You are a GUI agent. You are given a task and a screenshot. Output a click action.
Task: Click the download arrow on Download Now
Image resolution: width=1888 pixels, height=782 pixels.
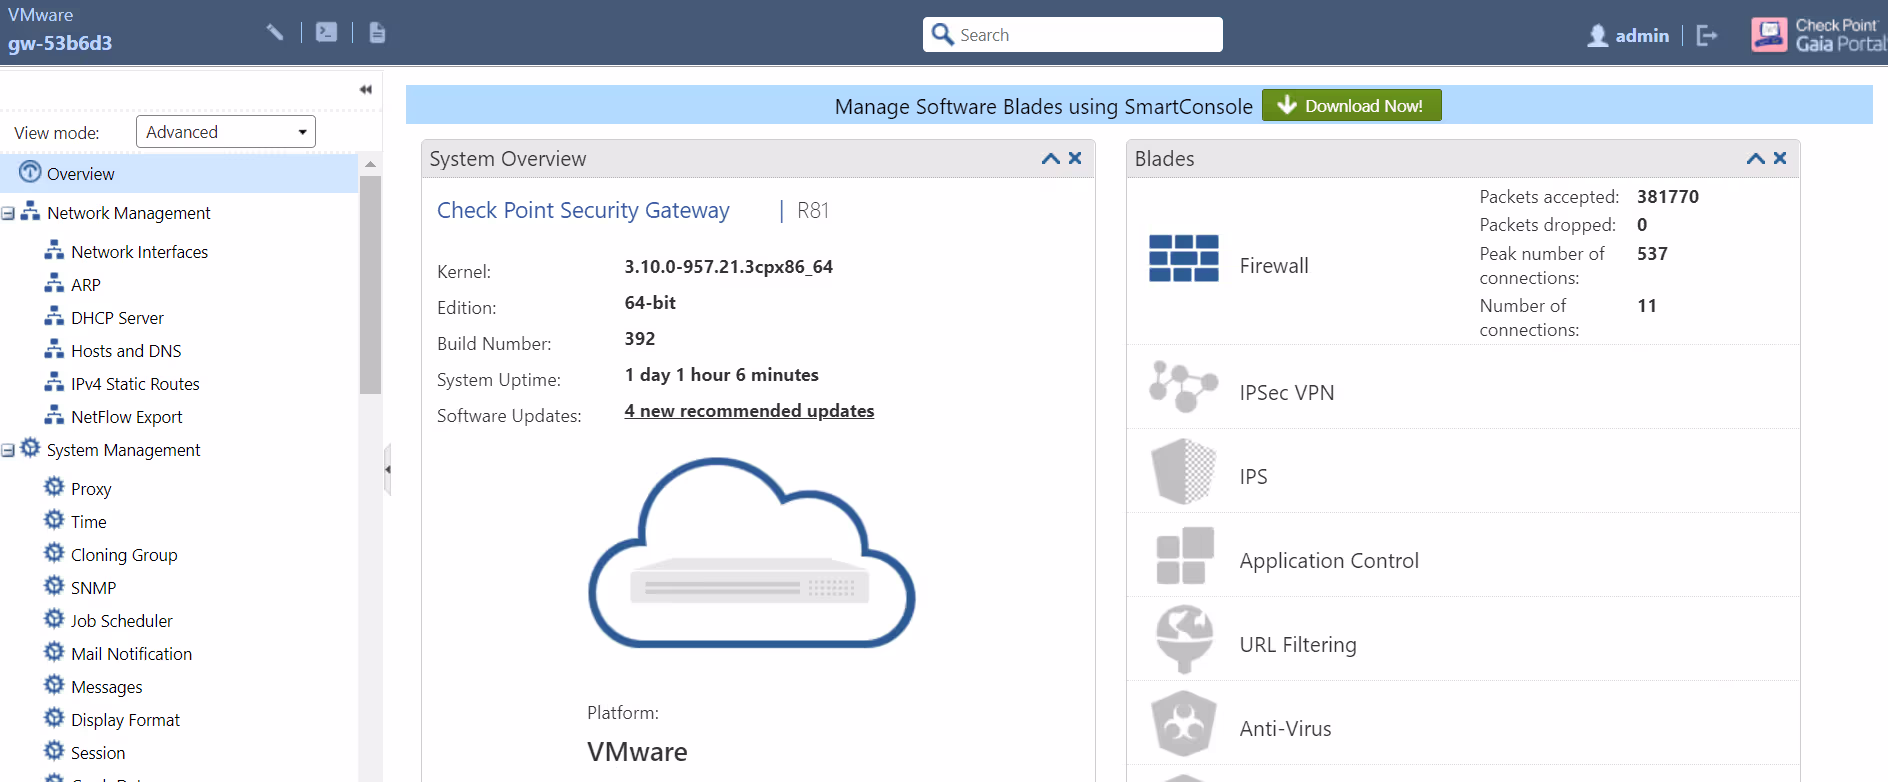(1287, 105)
